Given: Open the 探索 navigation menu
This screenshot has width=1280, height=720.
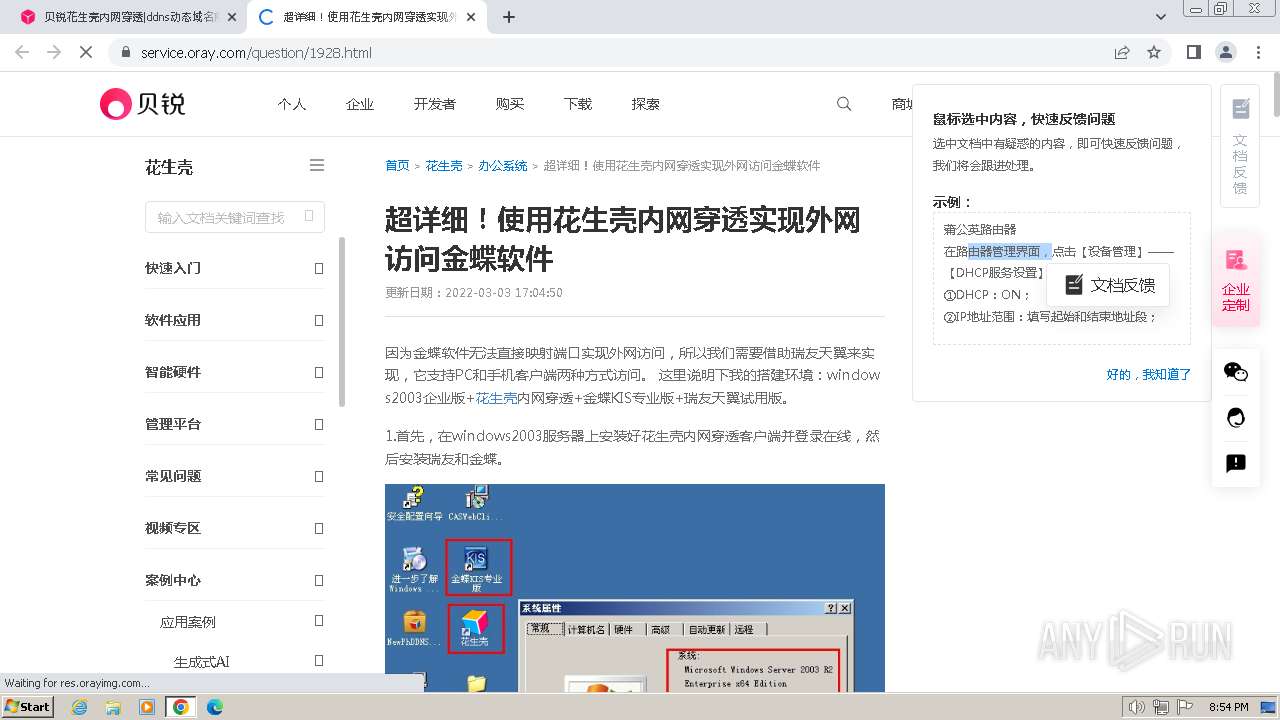Looking at the screenshot, I should [646, 104].
